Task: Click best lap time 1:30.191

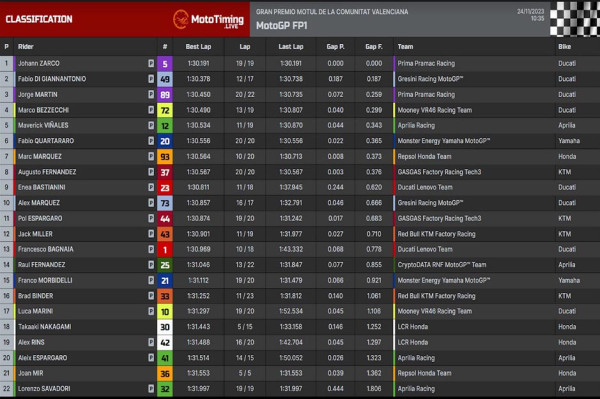Action: point(198,63)
